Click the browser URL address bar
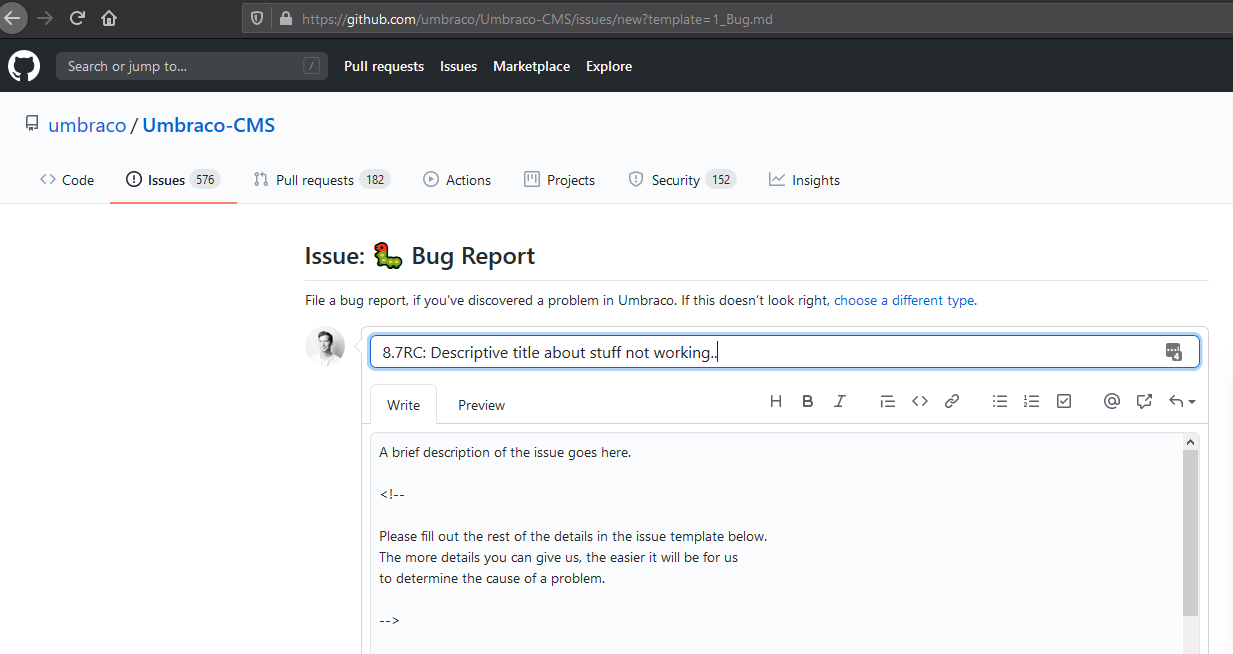 click(x=737, y=19)
